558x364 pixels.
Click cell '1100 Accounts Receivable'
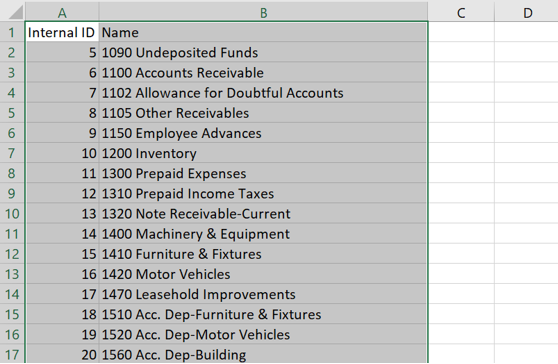coord(263,73)
